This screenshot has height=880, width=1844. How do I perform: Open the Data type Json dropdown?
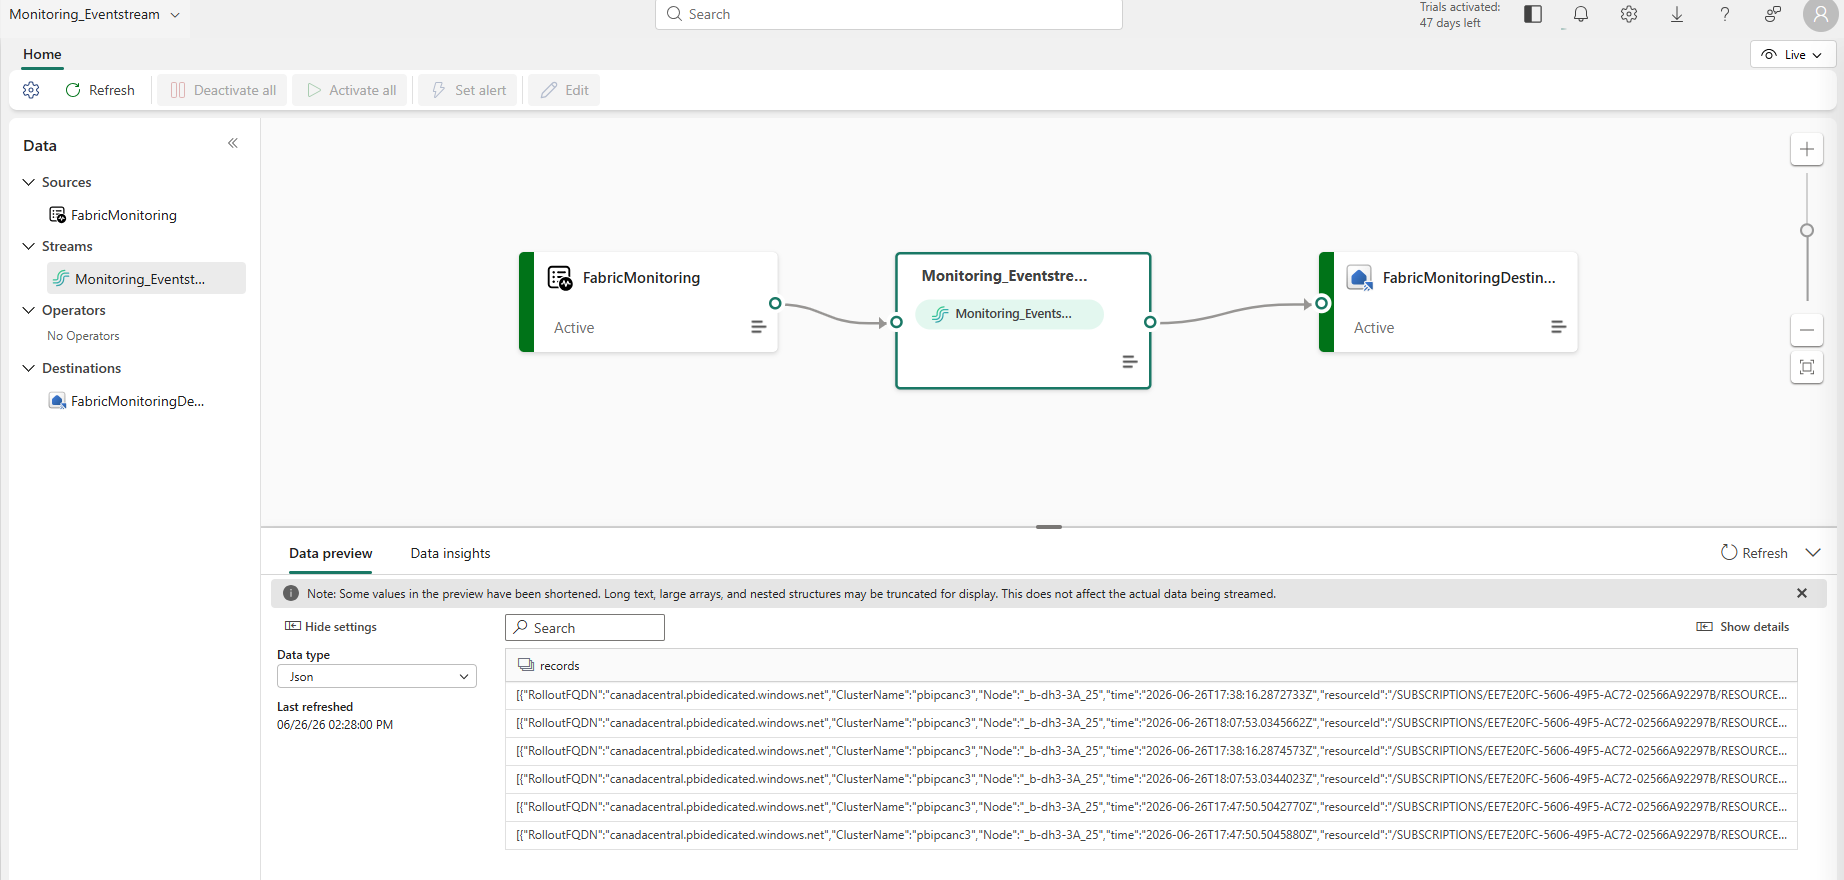pyautogui.click(x=377, y=677)
